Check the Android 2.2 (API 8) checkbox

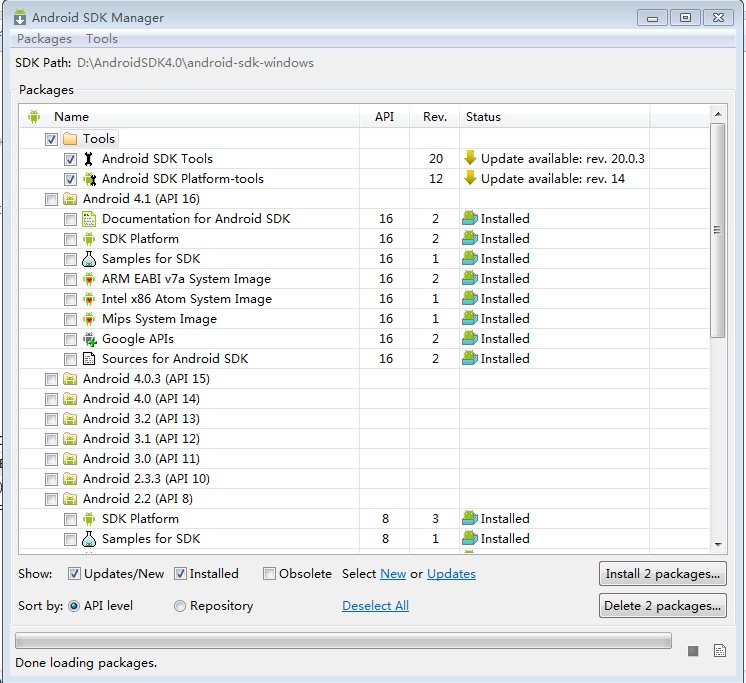pyautogui.click(x=51, y=499)
